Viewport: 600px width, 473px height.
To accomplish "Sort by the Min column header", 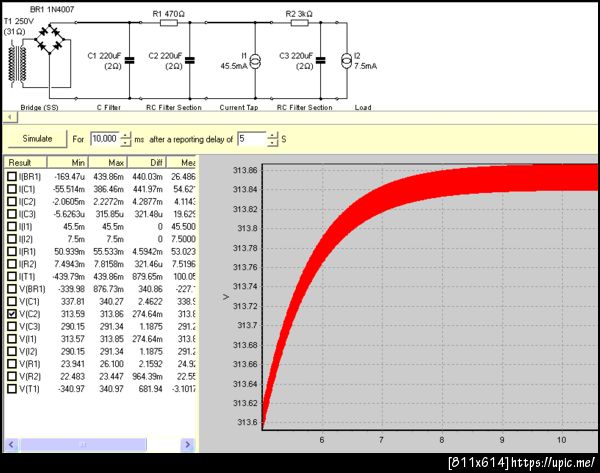I will click(x=68, y=162).
